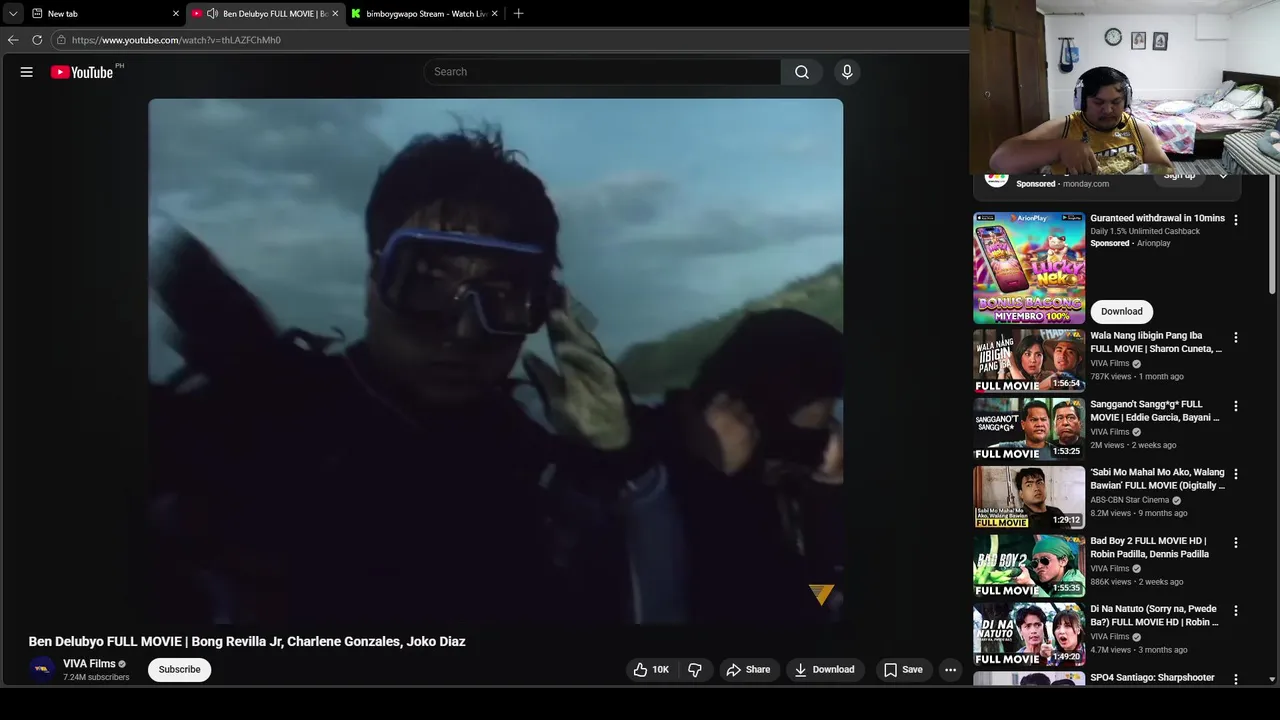Go back using the browser back arrow
The image size is (1280, 720).
(x=13, y=40)
